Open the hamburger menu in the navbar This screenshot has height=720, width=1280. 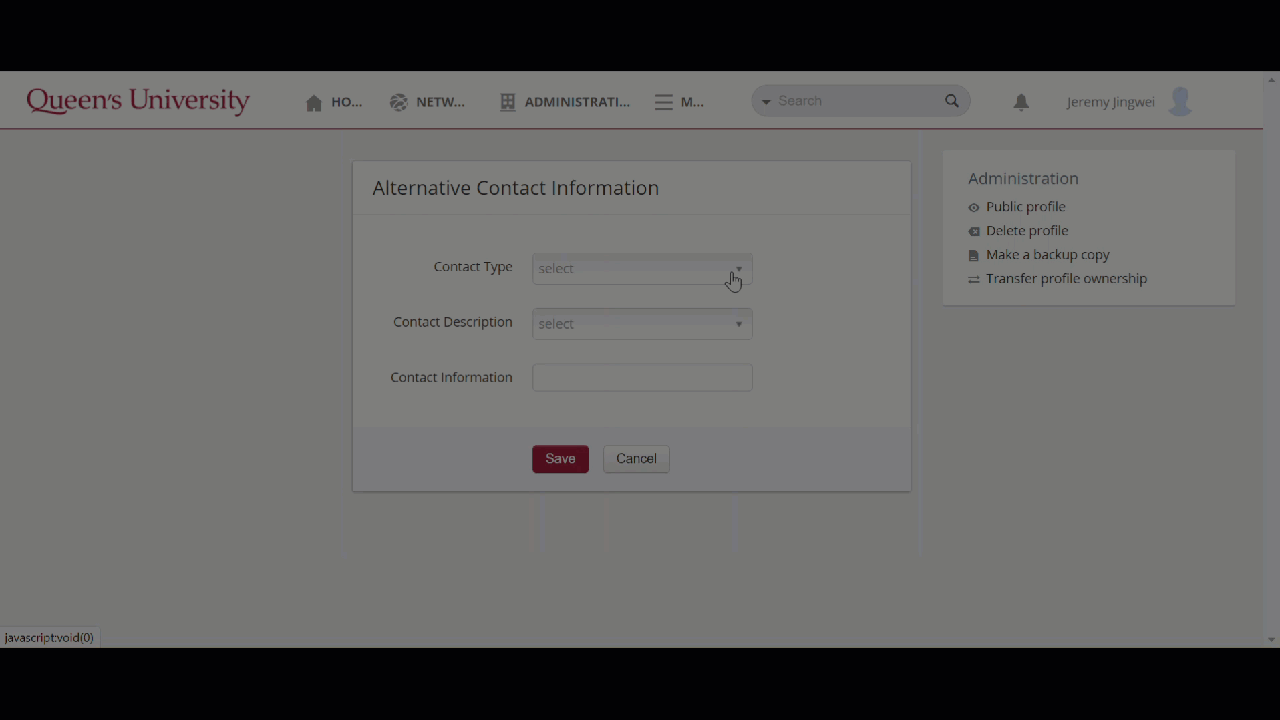[x=664, y=102]
